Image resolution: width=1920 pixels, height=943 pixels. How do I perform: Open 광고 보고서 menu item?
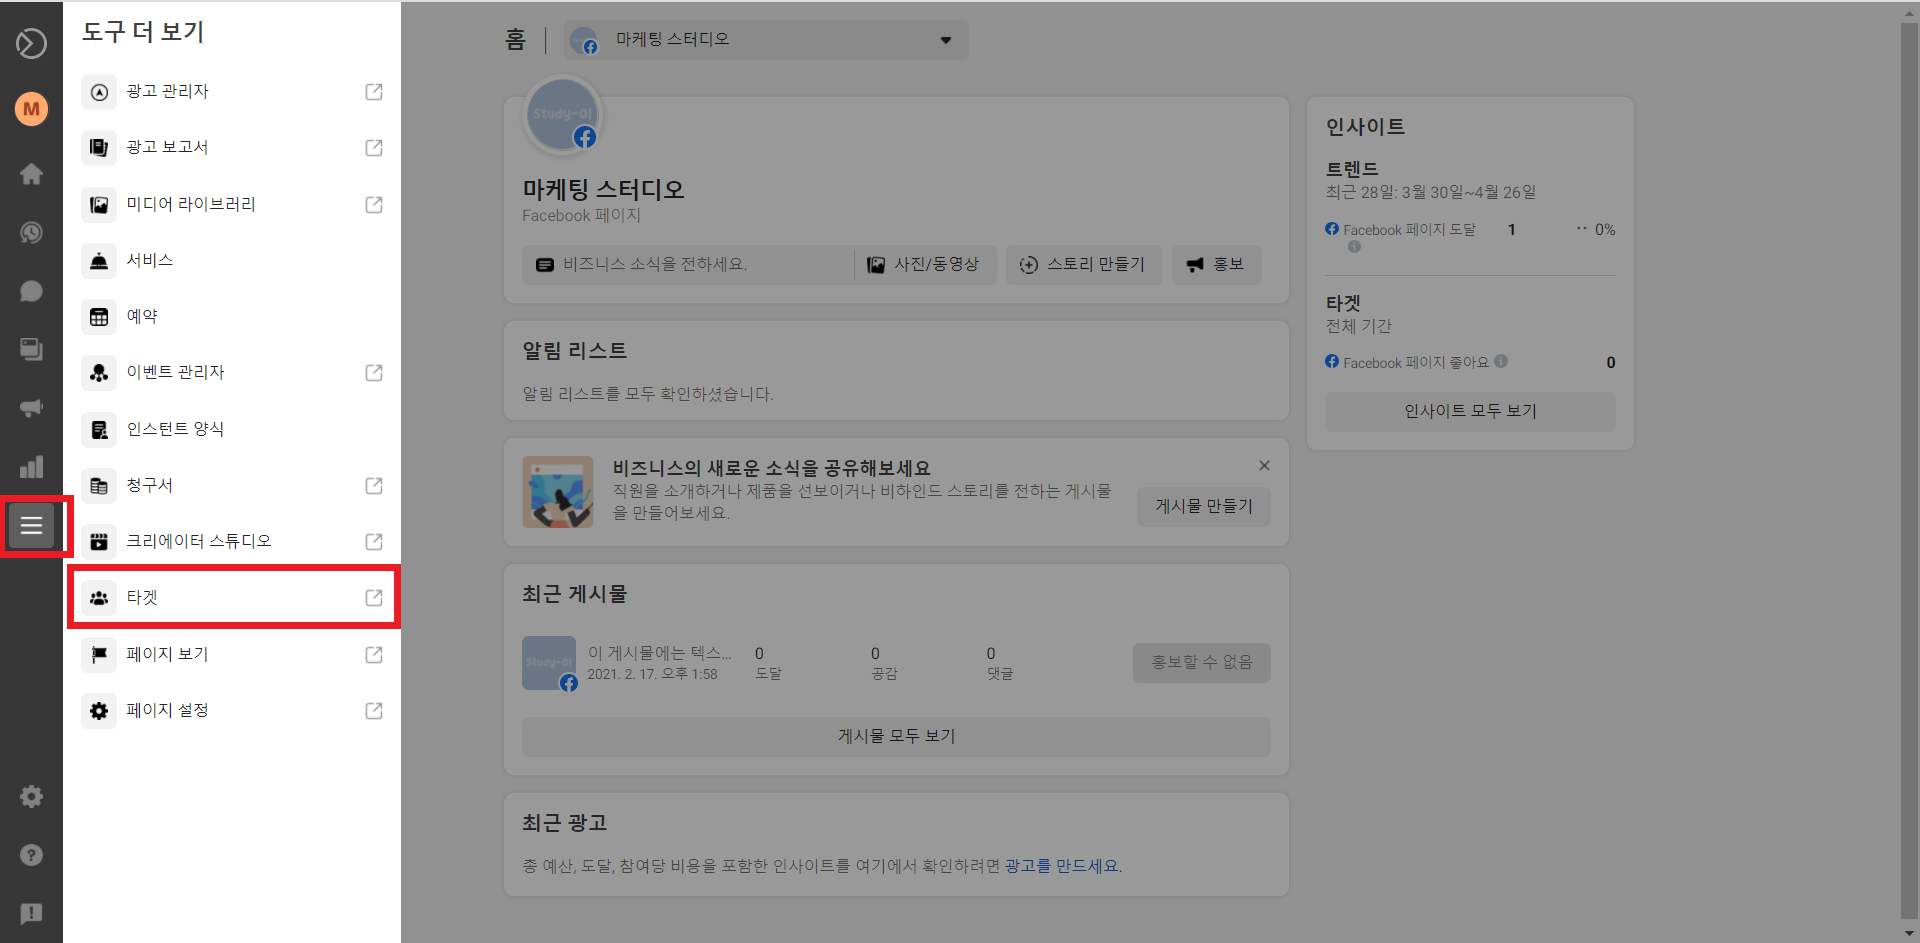tap(232, 148)
